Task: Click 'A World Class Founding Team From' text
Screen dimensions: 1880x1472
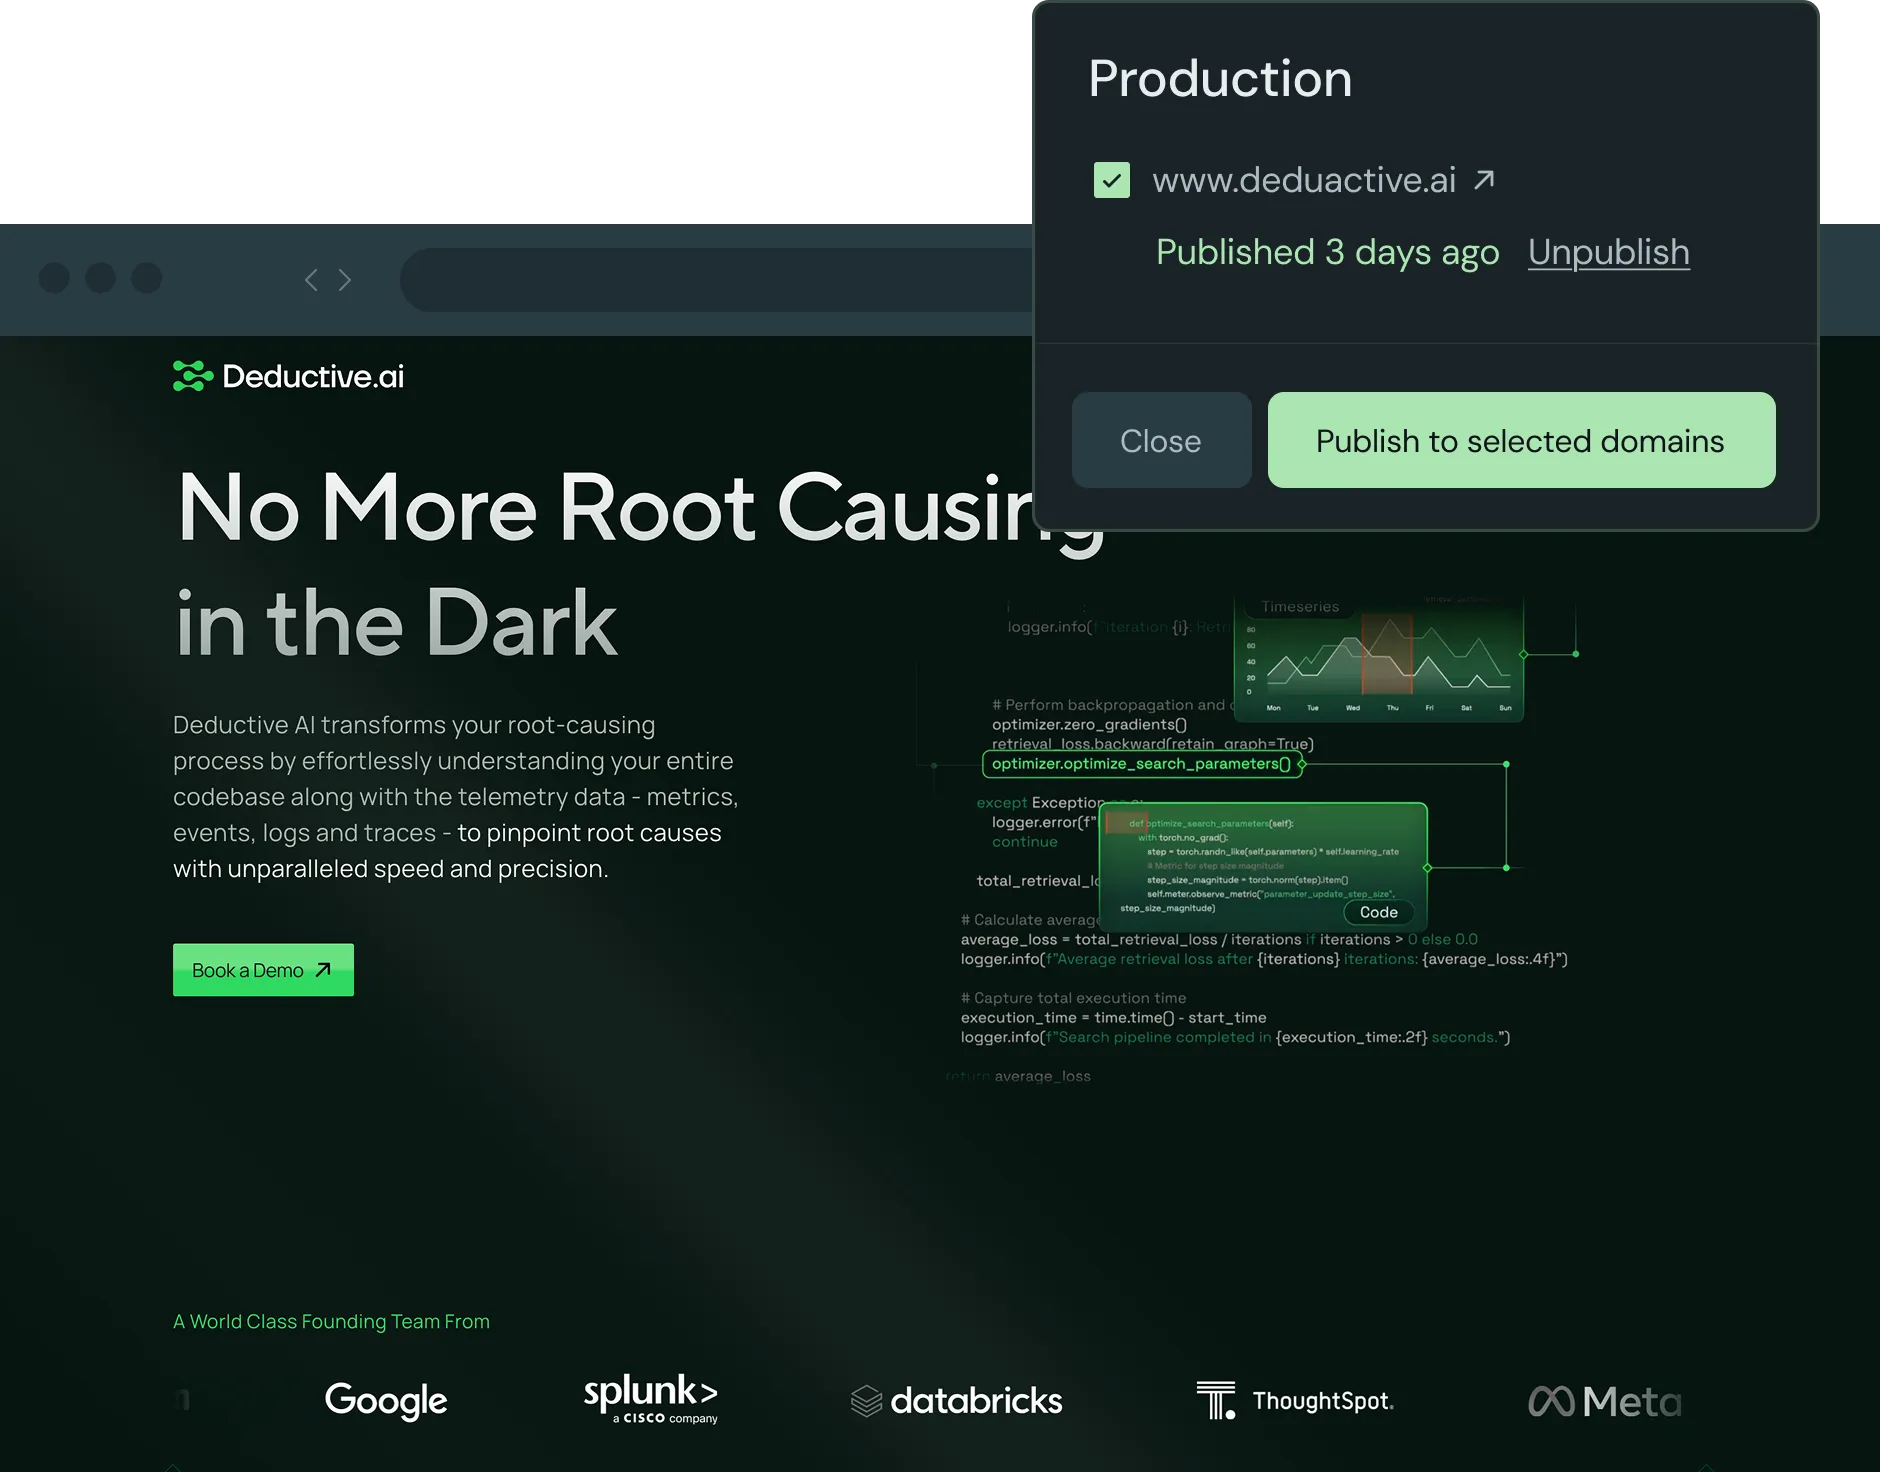Action: (331, 1321)
